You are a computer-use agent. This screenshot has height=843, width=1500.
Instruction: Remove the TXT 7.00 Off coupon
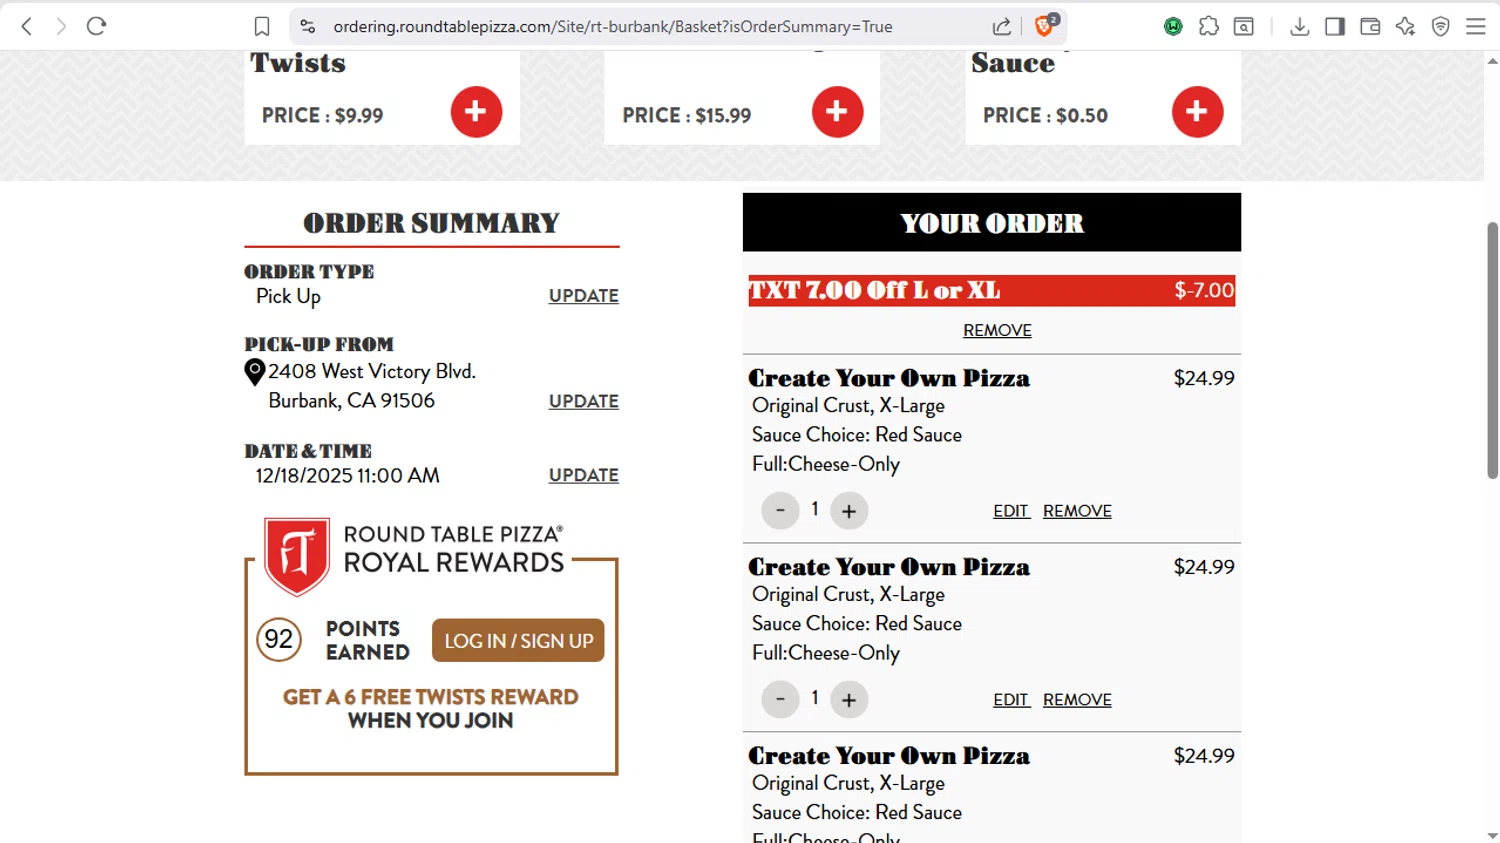[x=997, y=330]
